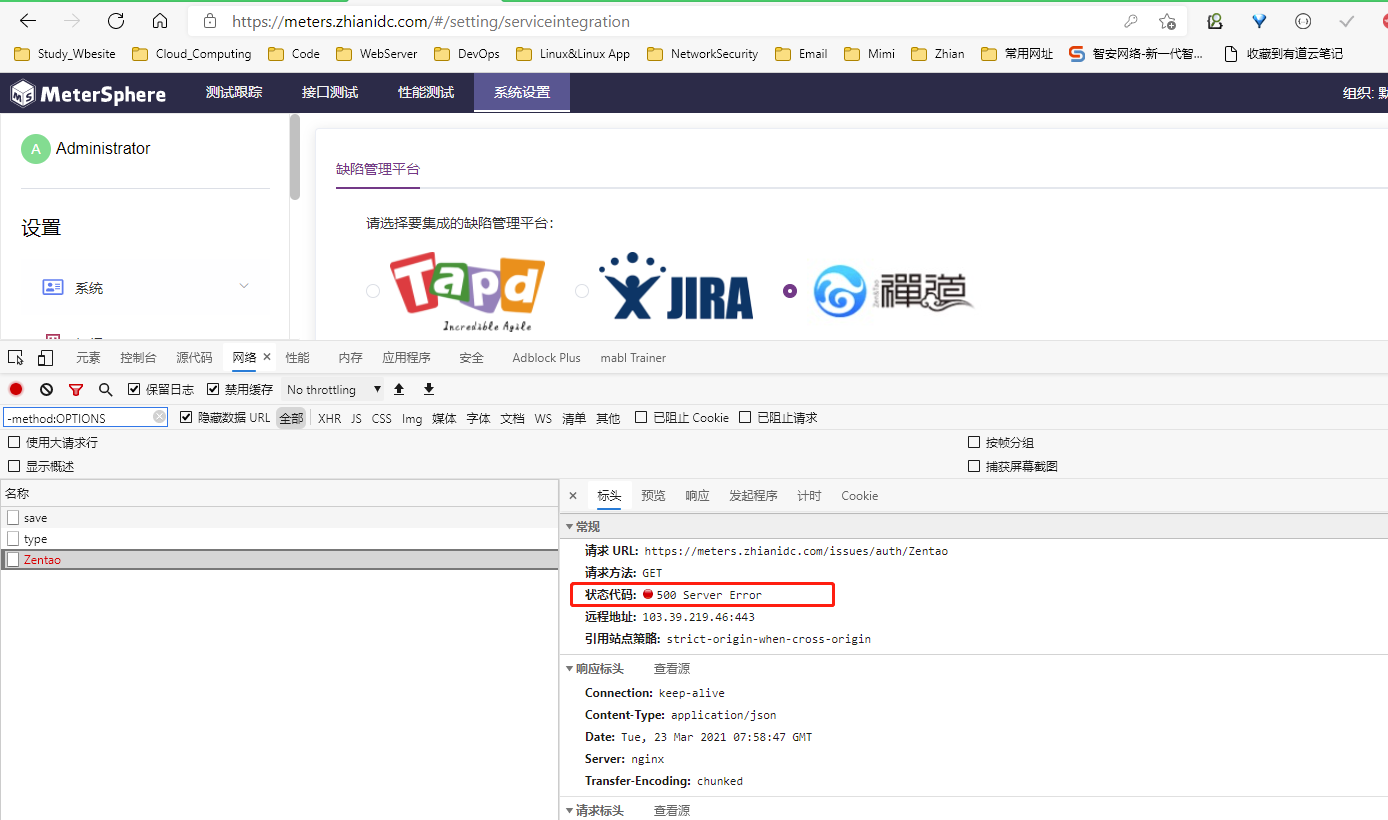Collapse the 系统 section in the sidebar

(x=244, y=287)
